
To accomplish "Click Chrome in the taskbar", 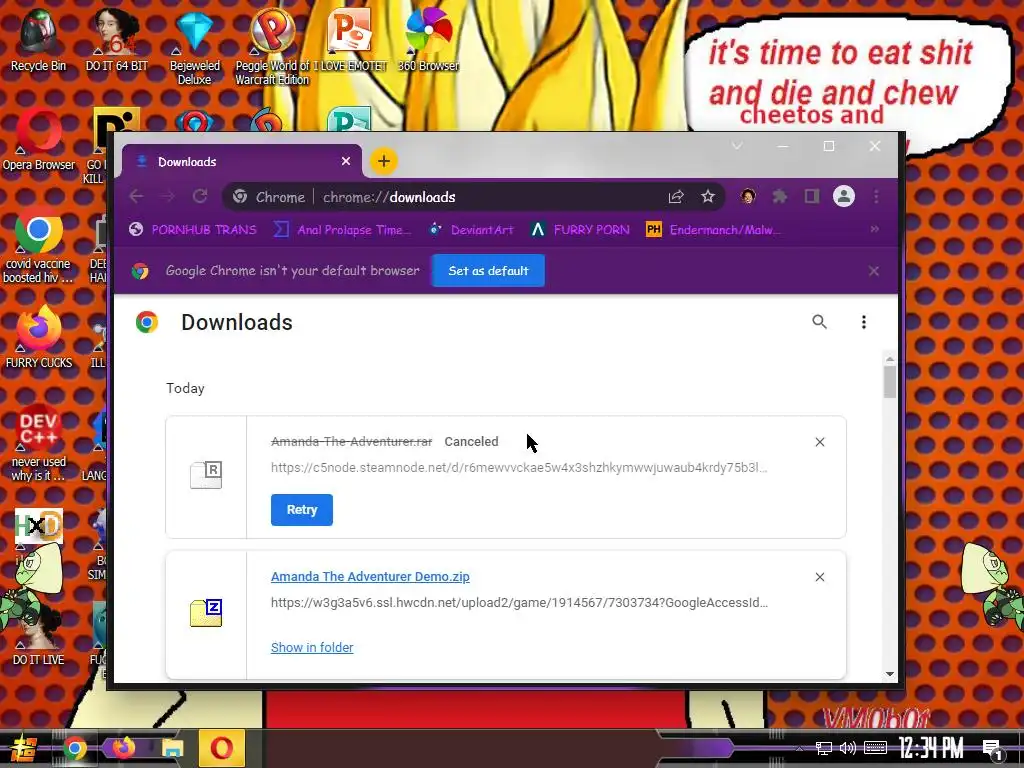I will 75,748.
